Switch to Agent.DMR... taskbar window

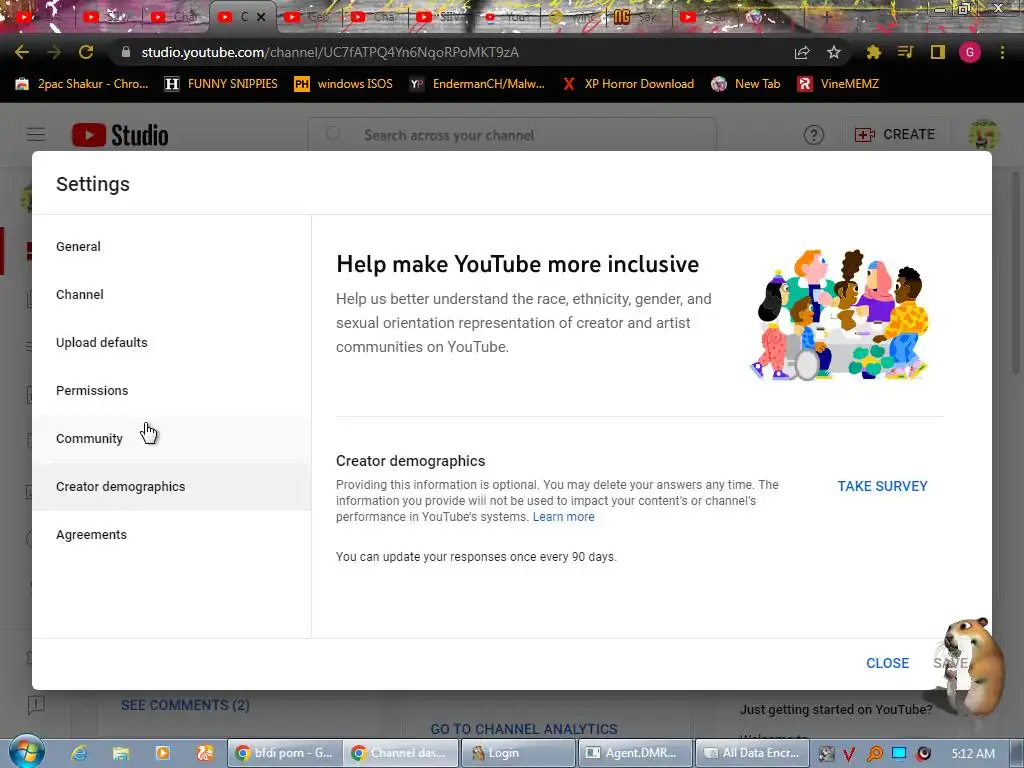point(635,753)
